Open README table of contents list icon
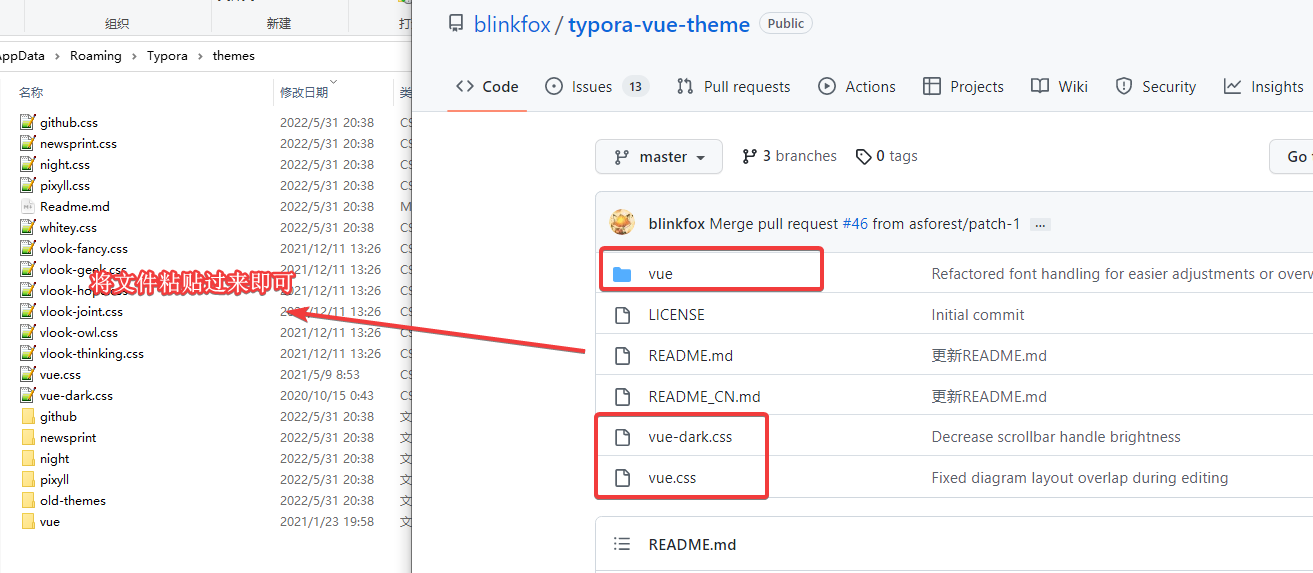The width and height of the screenshot is (1313, 573). click(622, 544)
